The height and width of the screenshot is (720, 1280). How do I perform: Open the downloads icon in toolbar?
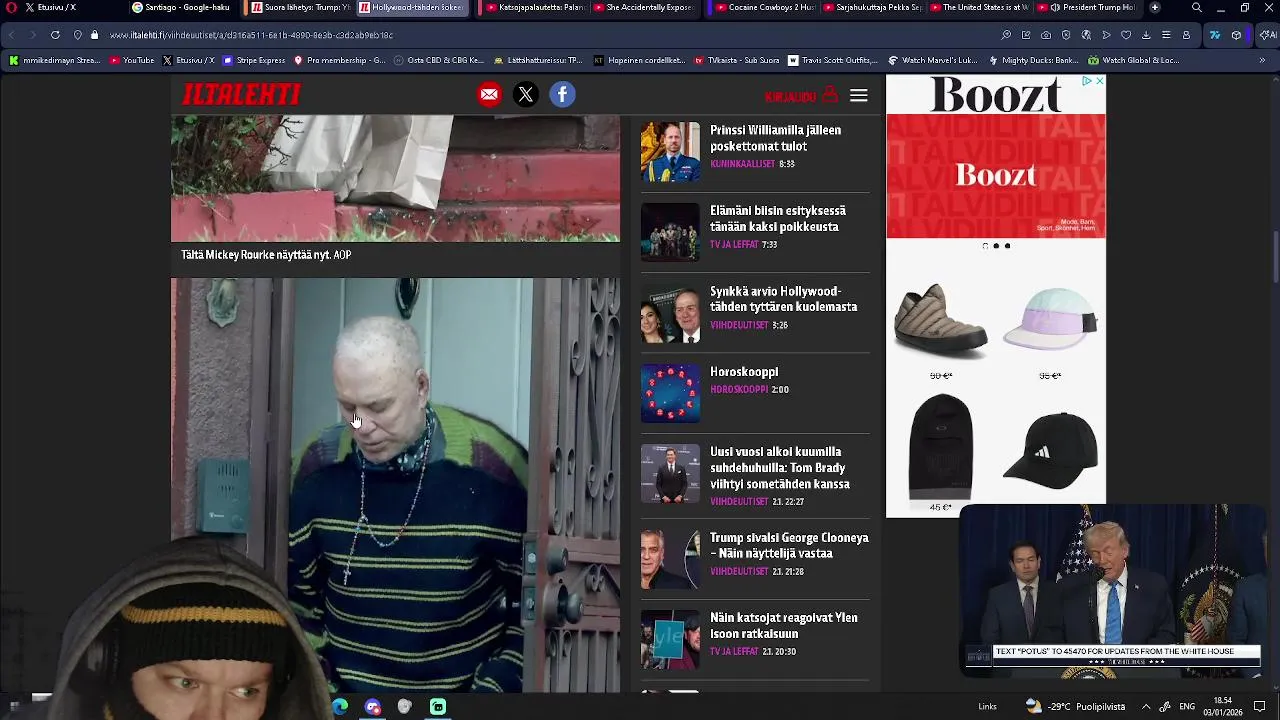pyautogui.click(x=1146, y=35)
